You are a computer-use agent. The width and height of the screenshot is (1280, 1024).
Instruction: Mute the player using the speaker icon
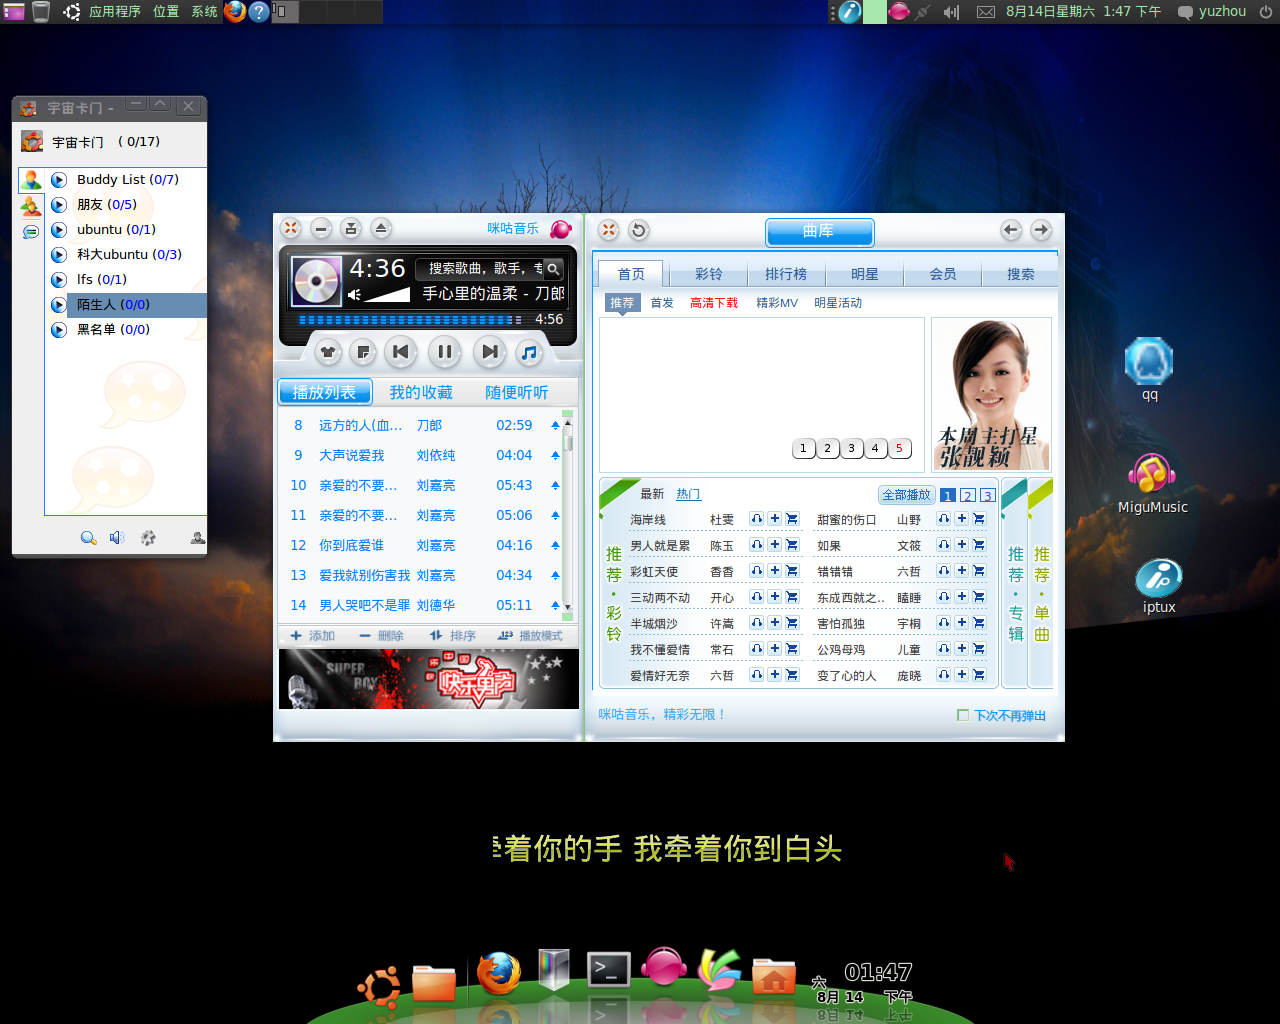pyautogui.click(x=354, y=295)
